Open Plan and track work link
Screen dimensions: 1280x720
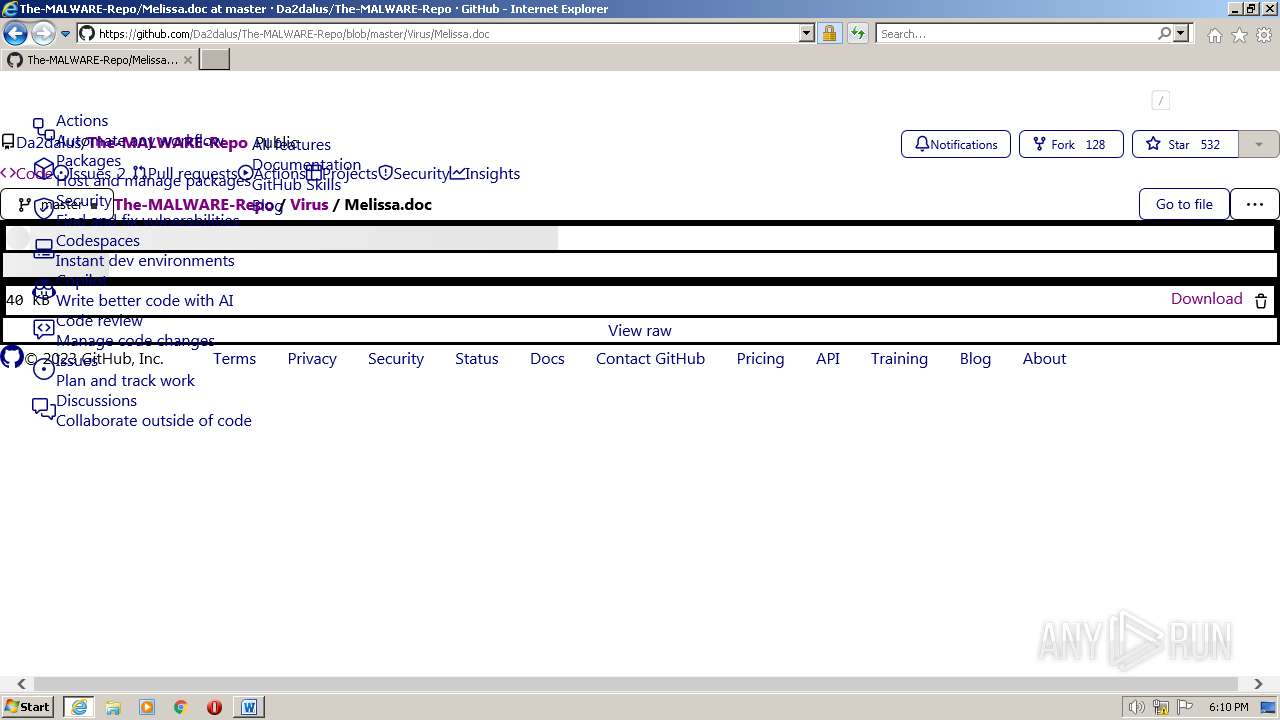click(125, 380)
